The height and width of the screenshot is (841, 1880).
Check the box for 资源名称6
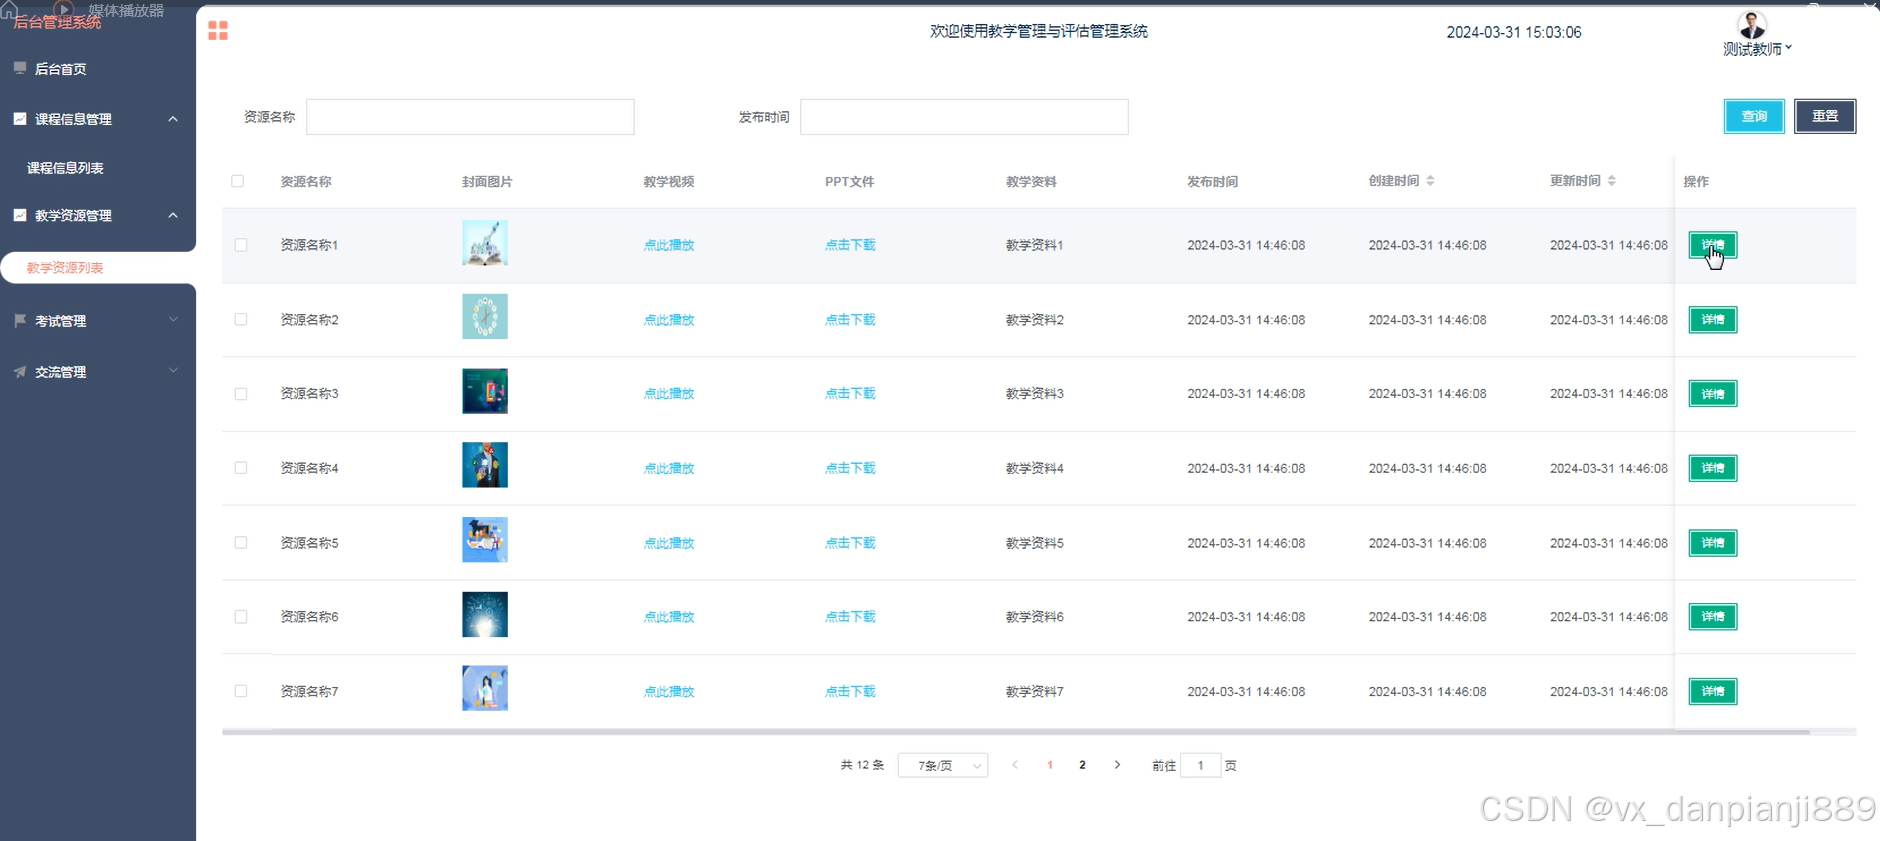[241, 617]
